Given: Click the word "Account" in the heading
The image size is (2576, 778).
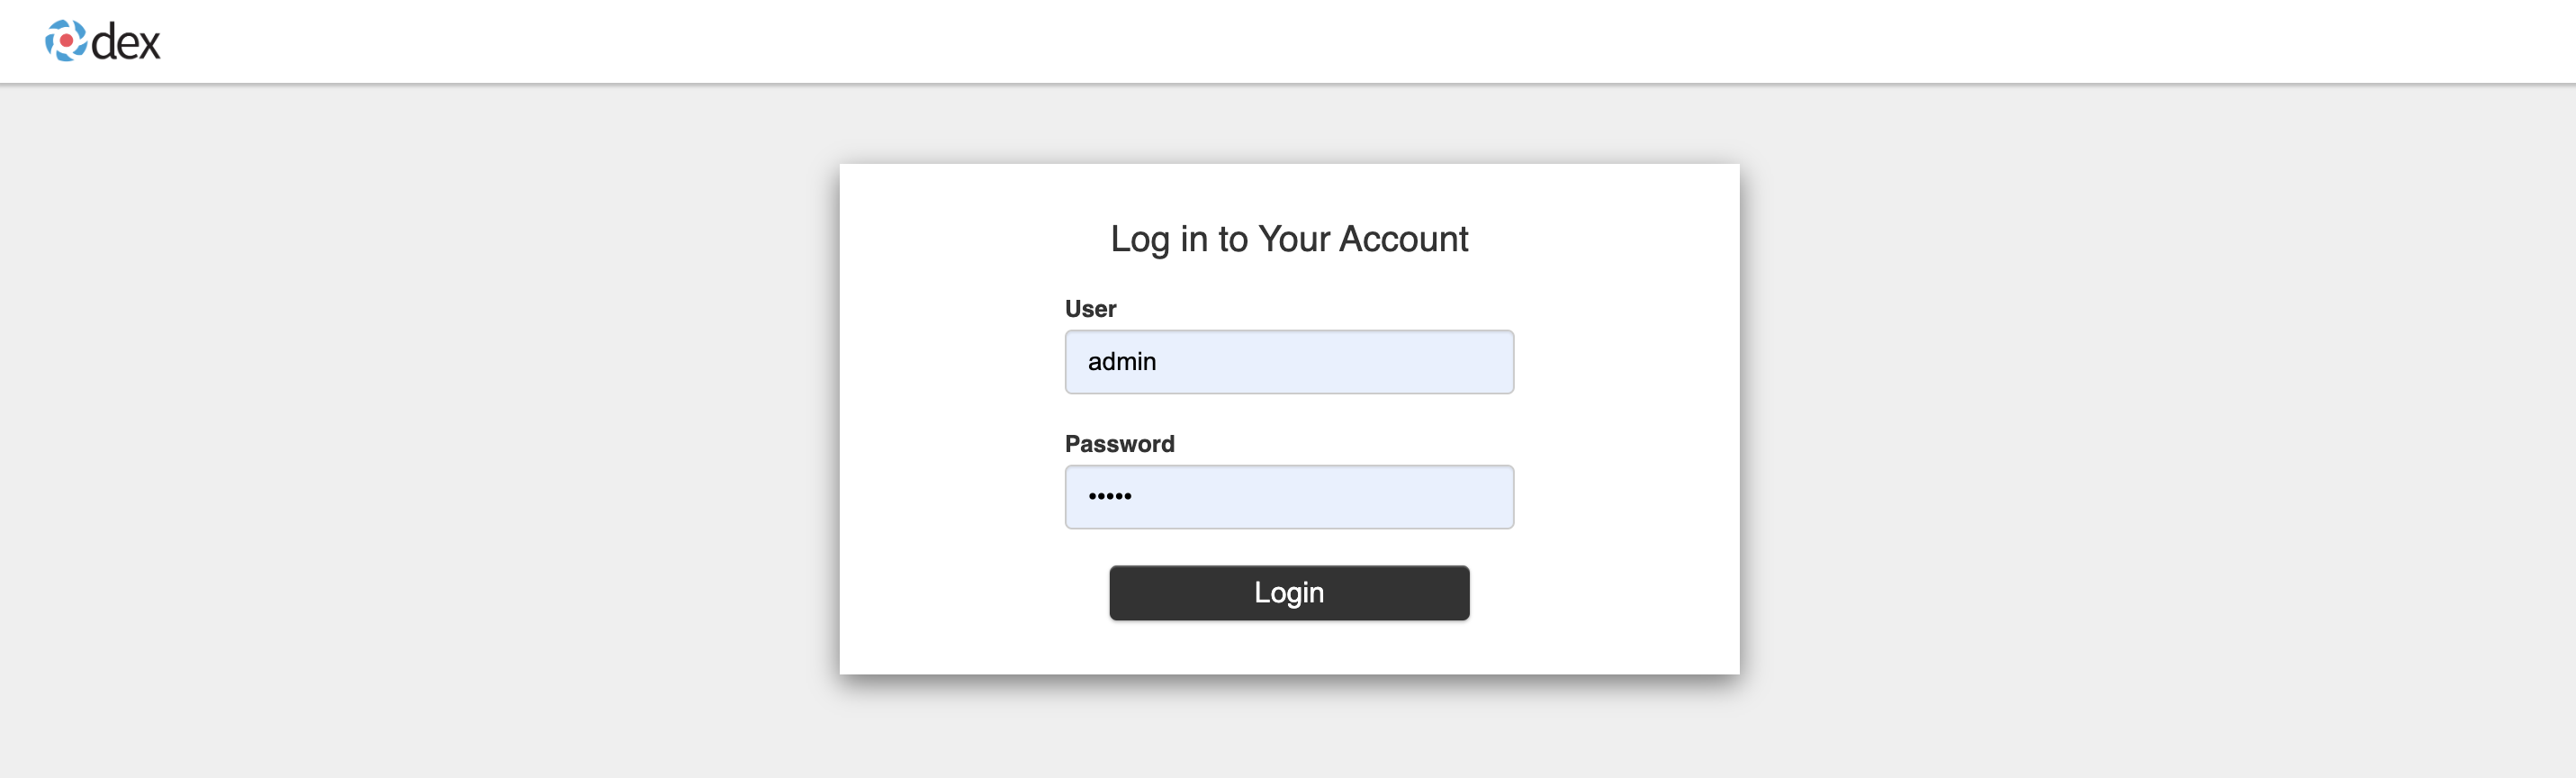Looking at the screenshot, I should (x=1403, y=239).
